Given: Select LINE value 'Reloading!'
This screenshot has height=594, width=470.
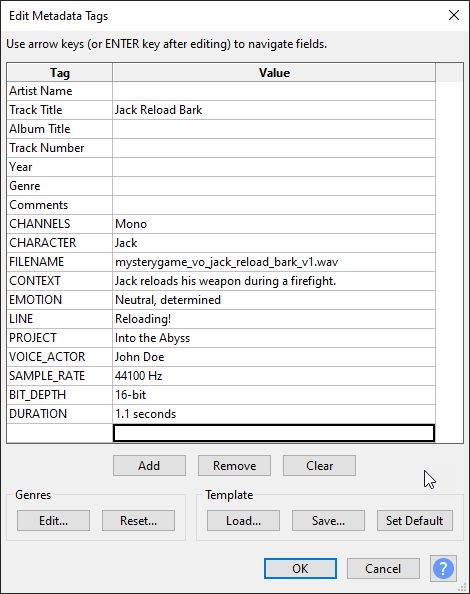Looking at the screenshot, I should click(274, 319).
